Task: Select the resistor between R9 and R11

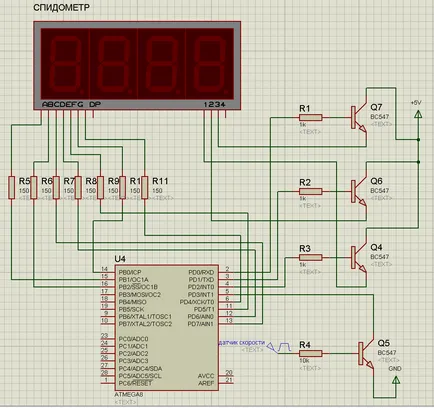Action: pos(122,188)
